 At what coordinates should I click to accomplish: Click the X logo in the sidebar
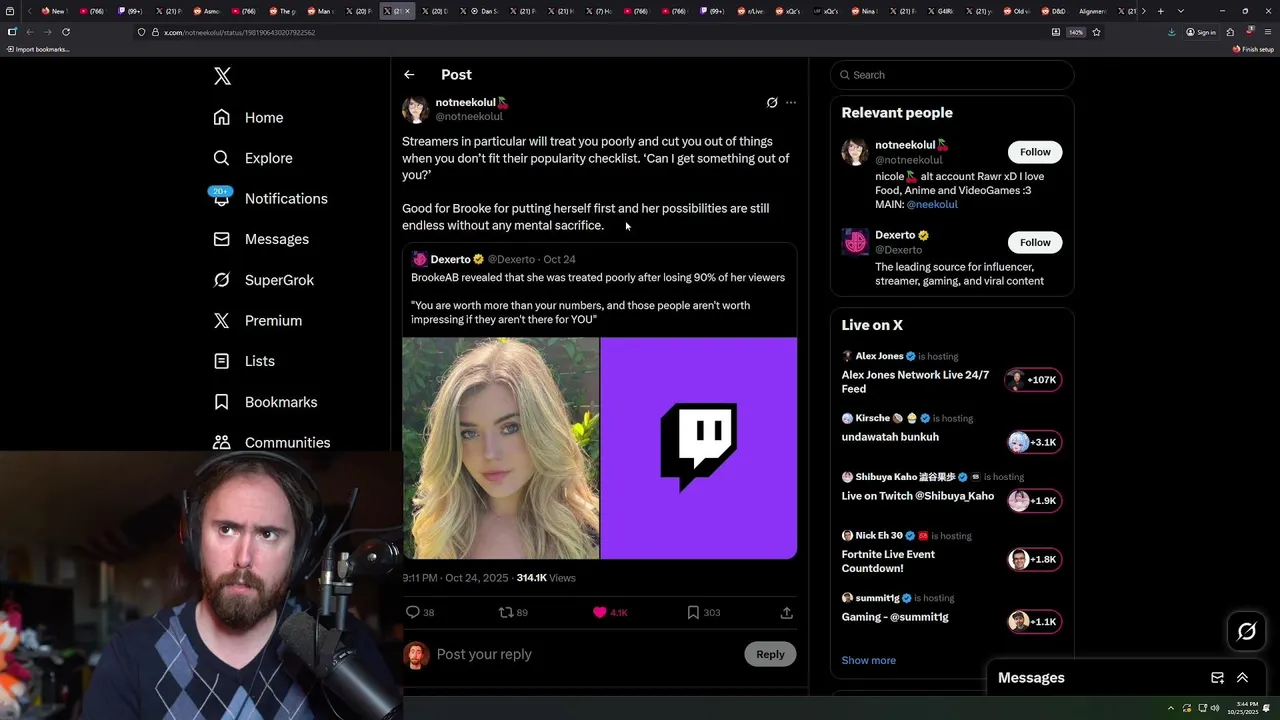(222, 76)
